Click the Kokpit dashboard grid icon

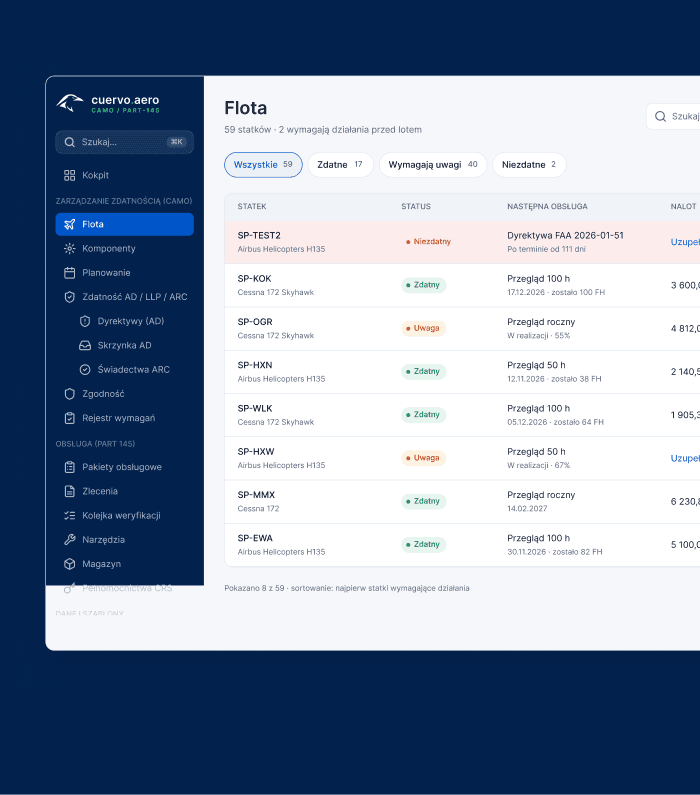click(69, 175)
